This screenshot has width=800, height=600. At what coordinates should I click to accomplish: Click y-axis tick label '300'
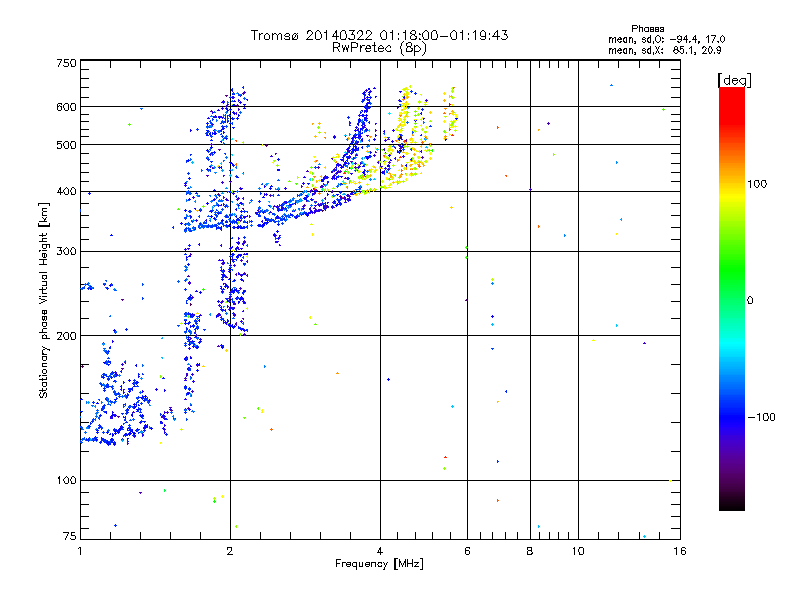[x=66, y=252]
